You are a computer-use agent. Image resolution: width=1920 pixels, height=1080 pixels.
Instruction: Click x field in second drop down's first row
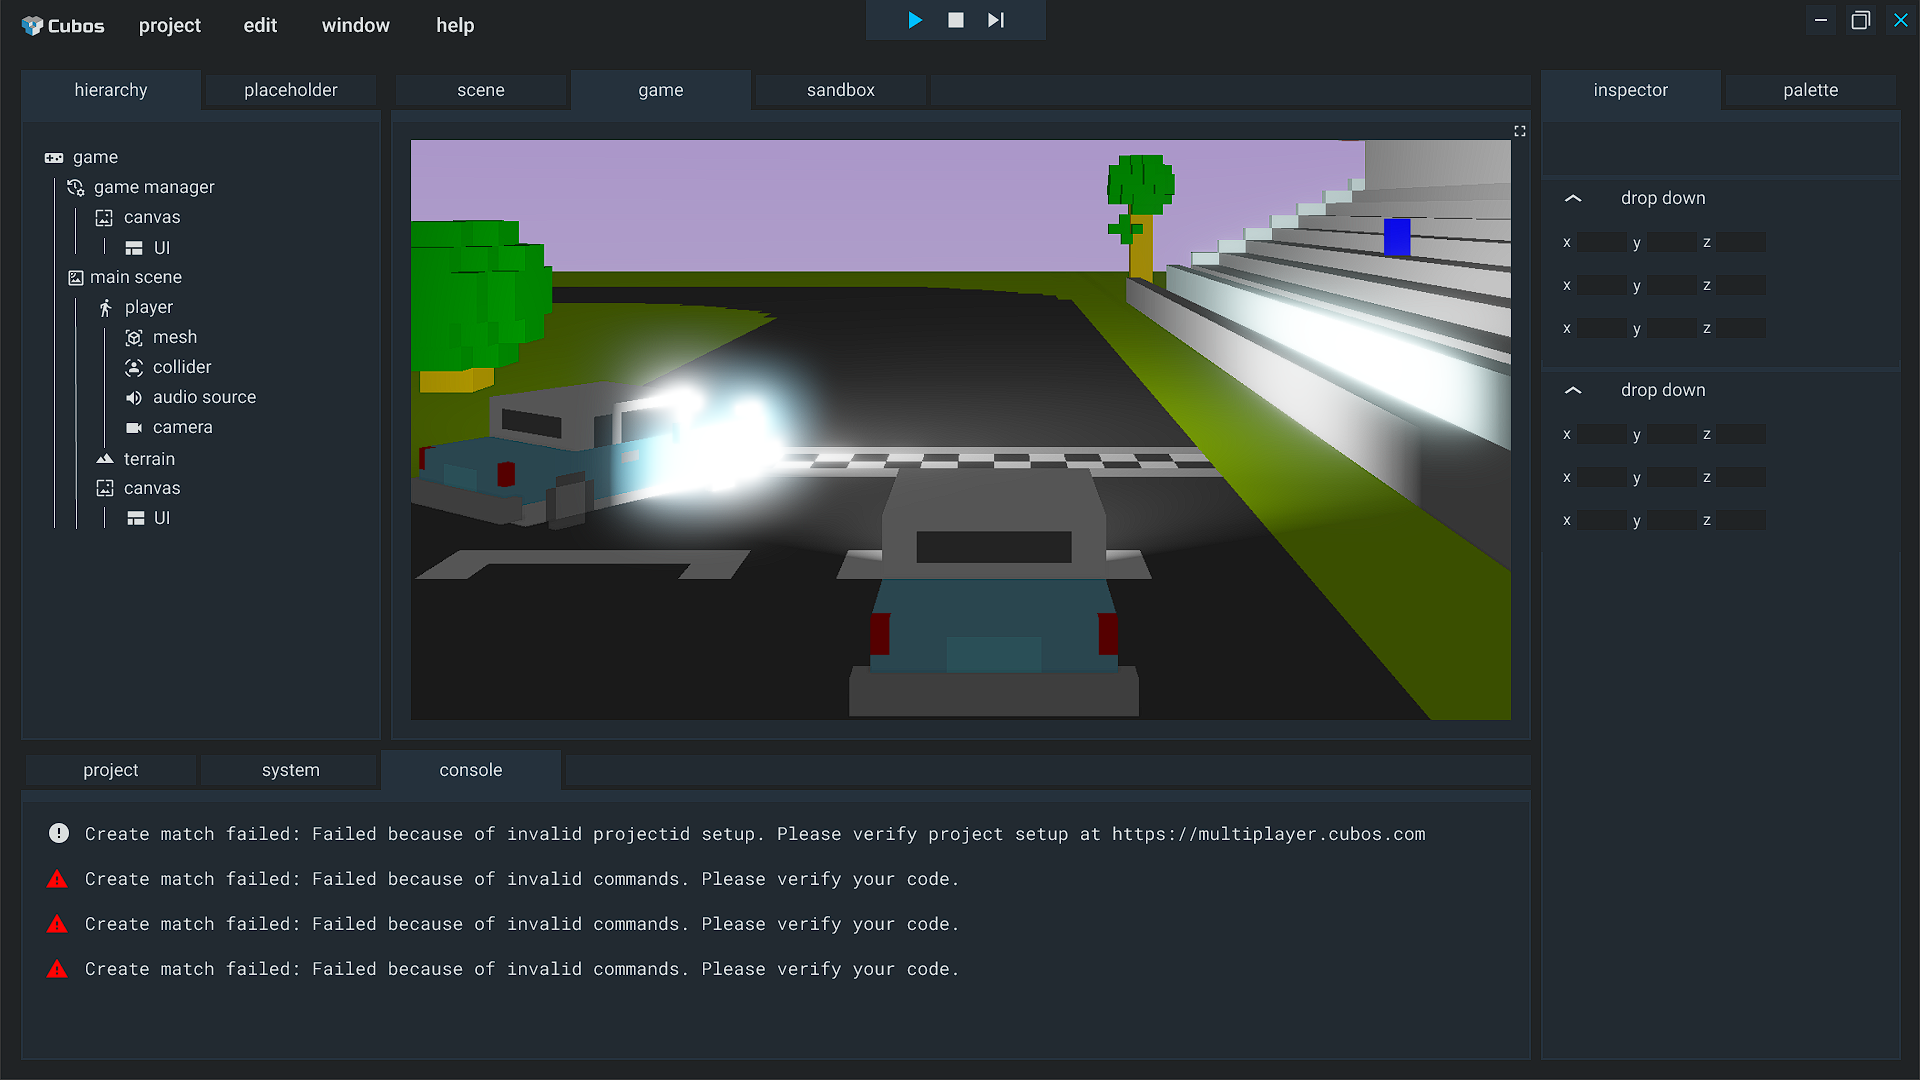coord(1602,434)
